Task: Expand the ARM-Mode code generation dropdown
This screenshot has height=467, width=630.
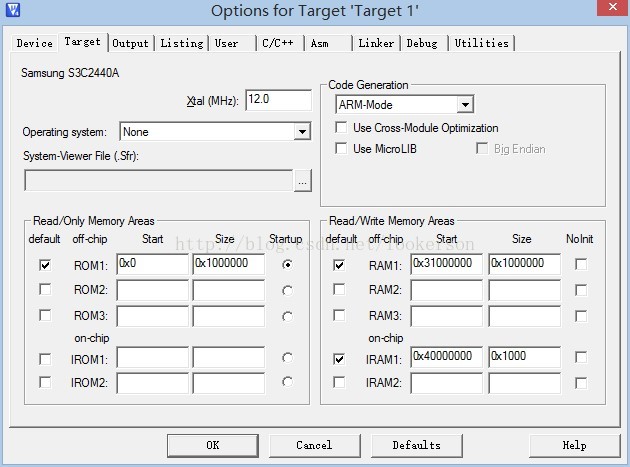Action: point(465,104)
